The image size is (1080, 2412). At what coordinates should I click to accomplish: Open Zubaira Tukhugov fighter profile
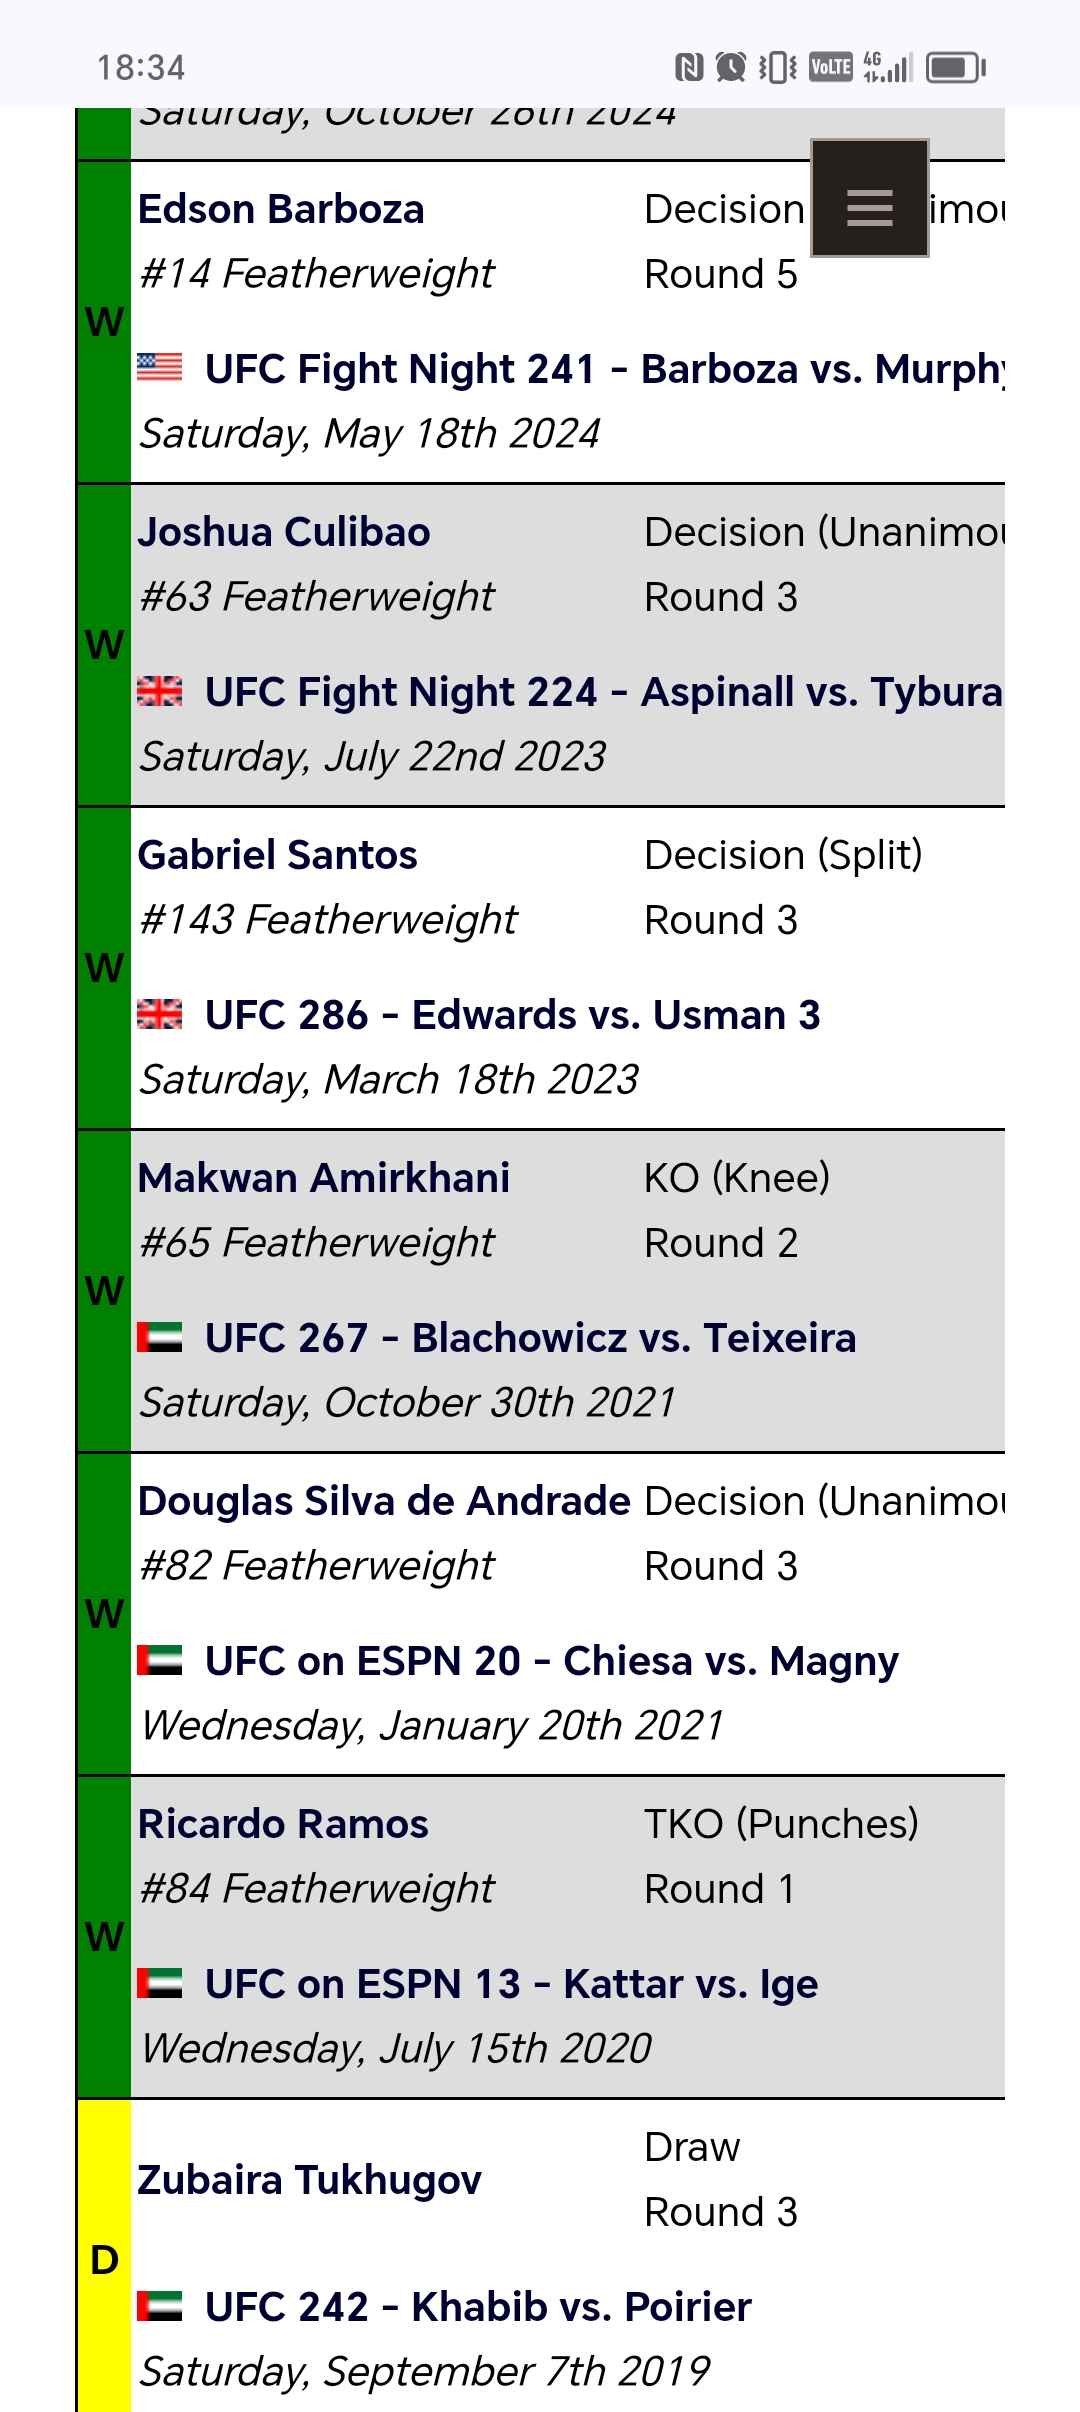tap(309, 2180)
